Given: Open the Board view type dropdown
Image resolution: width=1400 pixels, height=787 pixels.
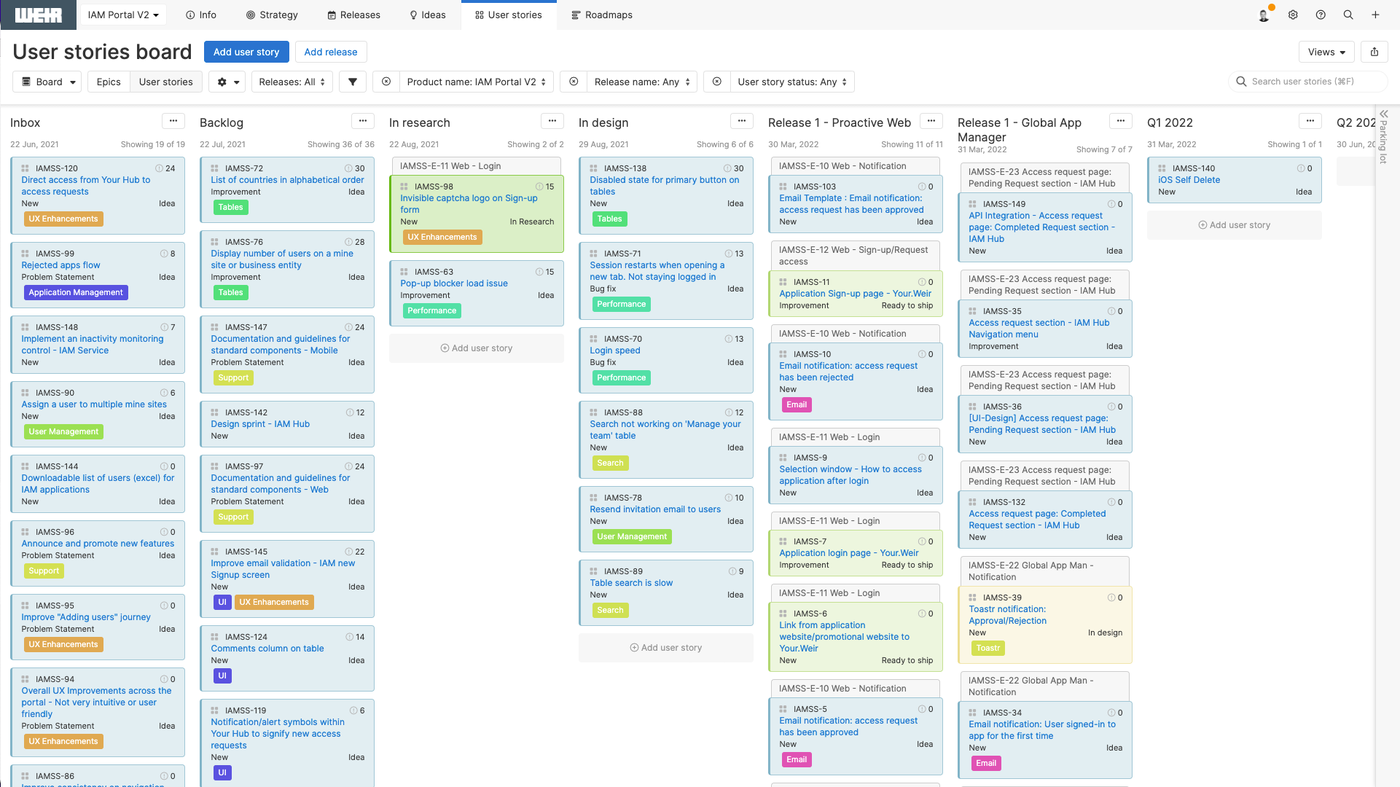Looking at the screenshot, I should click(47, 82).
